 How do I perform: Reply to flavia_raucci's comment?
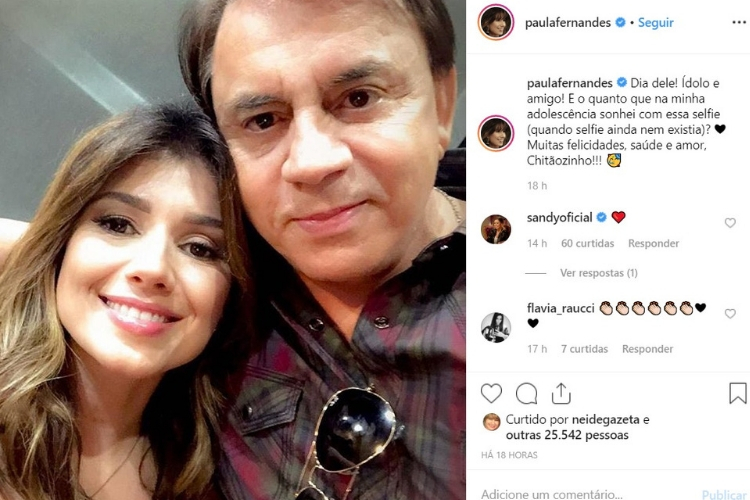pos(647,349)
